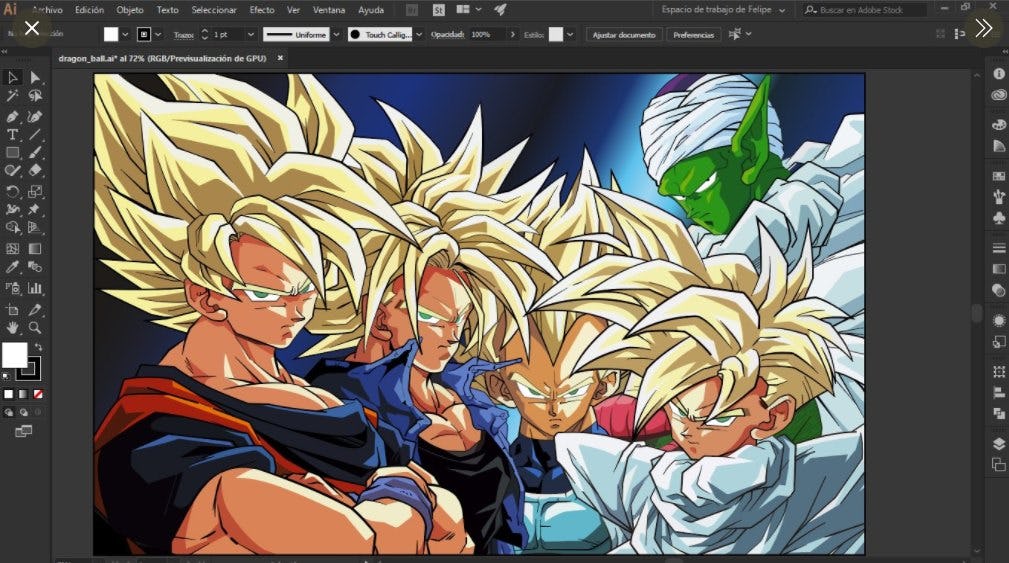
Task: Select the Symbol Sprayer tool
Action: pos(12,288)
